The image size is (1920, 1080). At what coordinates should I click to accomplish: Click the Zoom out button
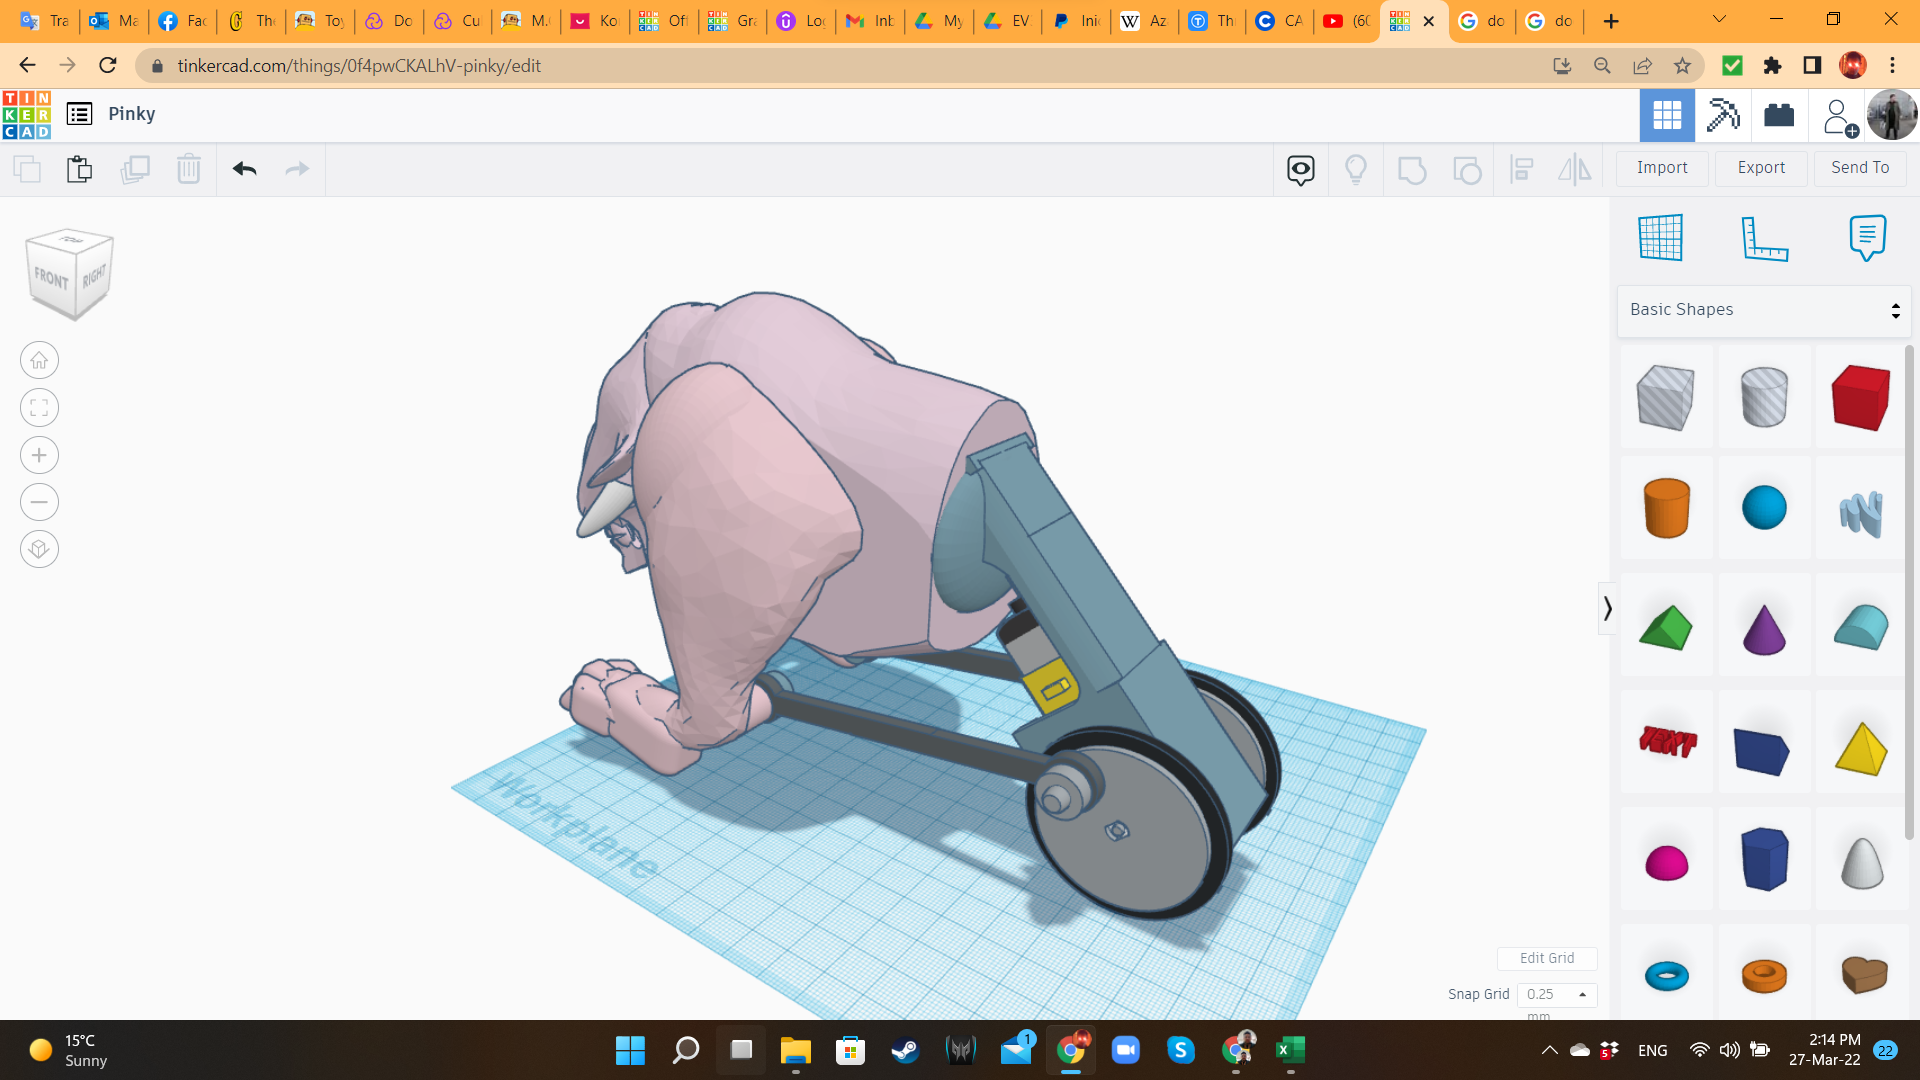pos(39,502)
